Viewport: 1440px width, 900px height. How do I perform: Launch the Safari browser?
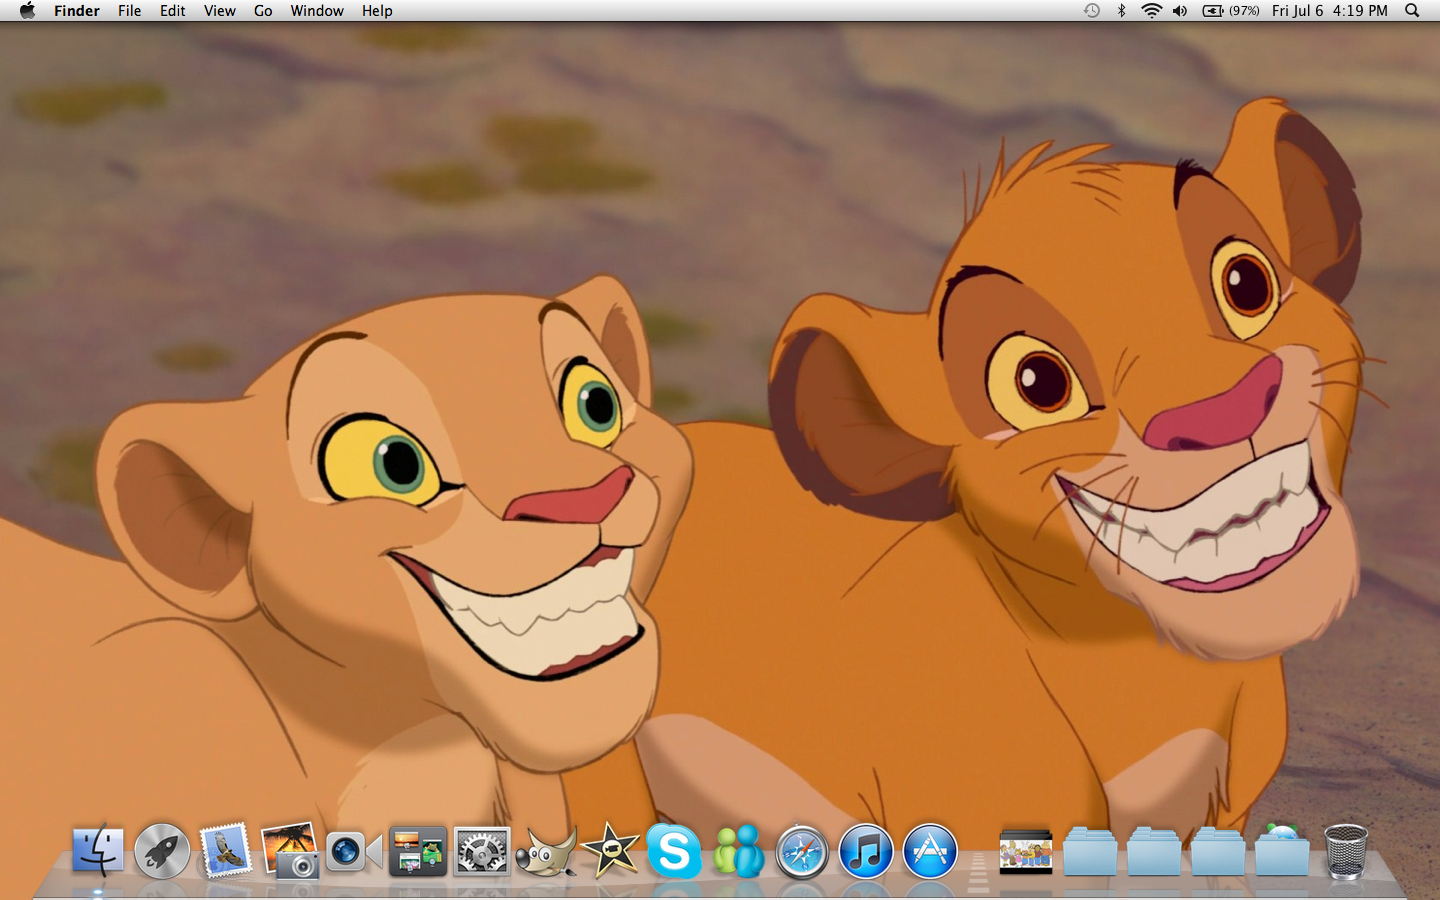pos(802,852)
